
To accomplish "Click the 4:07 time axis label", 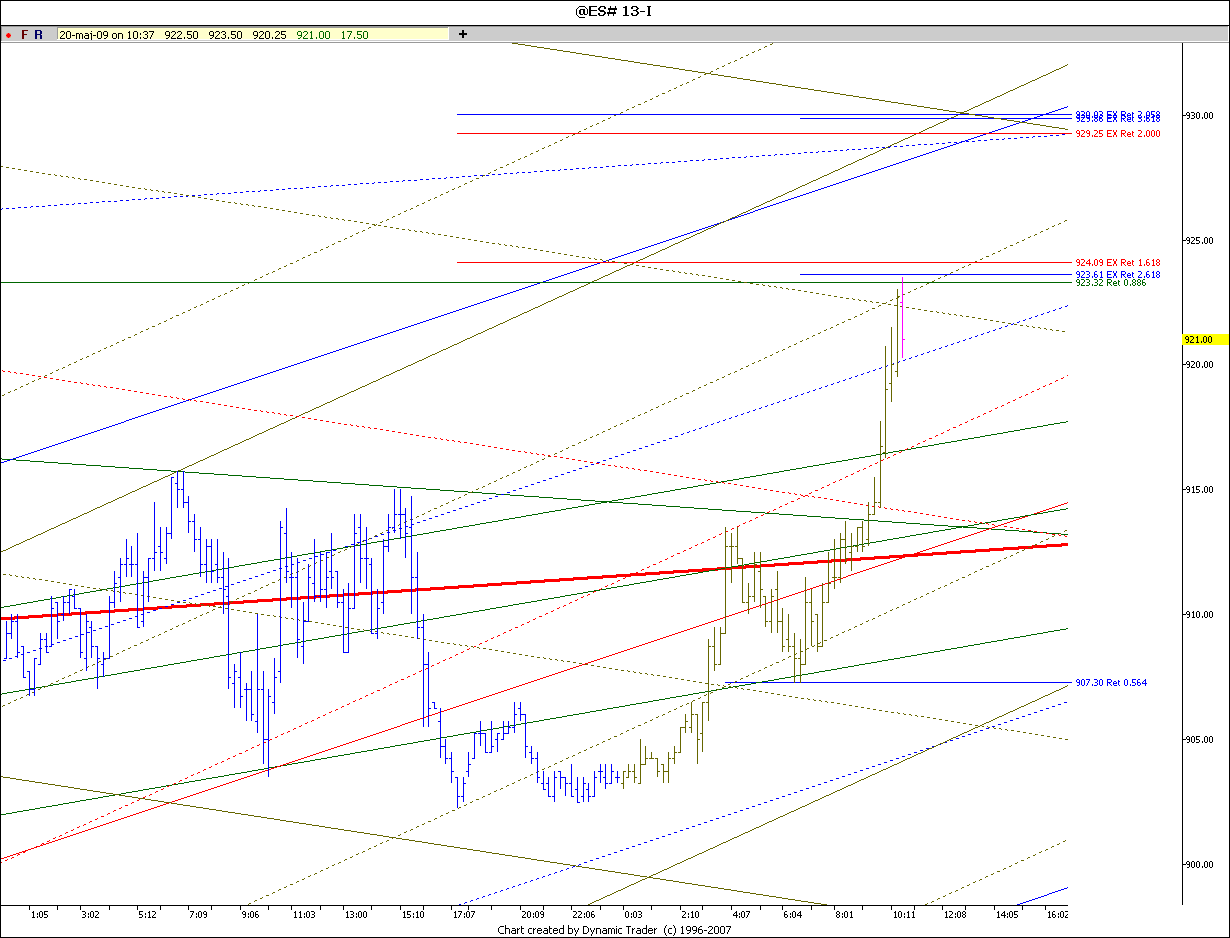I will coord(741,914).
